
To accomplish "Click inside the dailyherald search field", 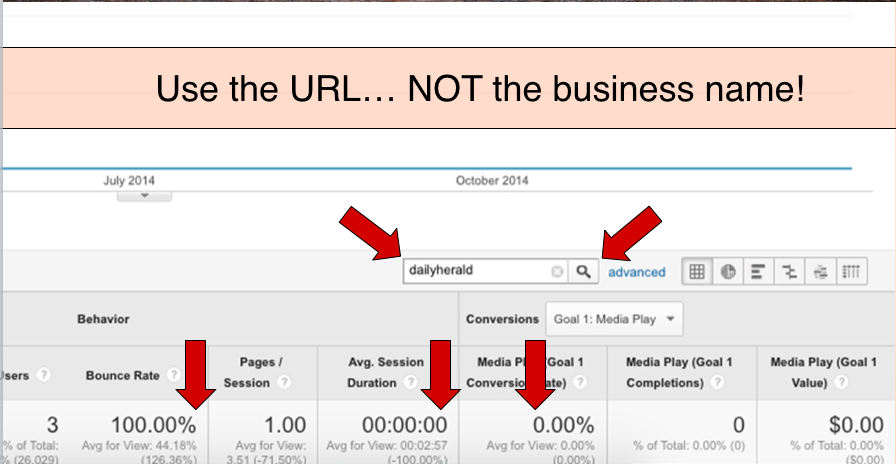I will pyautogui.click(x=475, y=271).
